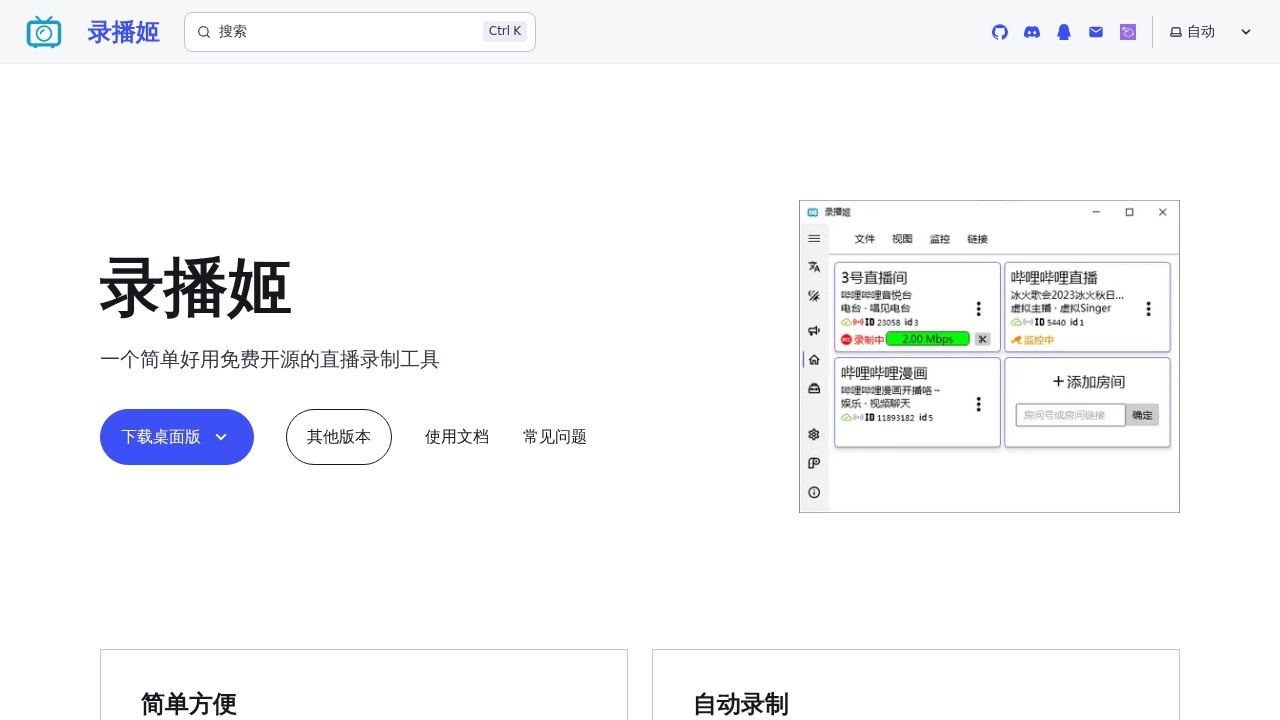Image resolution: width=1280 pixels, height=720 pixels.
Task: Click the email contact envelope icon
Action: pyautogui.click(x=1095, y=32)
